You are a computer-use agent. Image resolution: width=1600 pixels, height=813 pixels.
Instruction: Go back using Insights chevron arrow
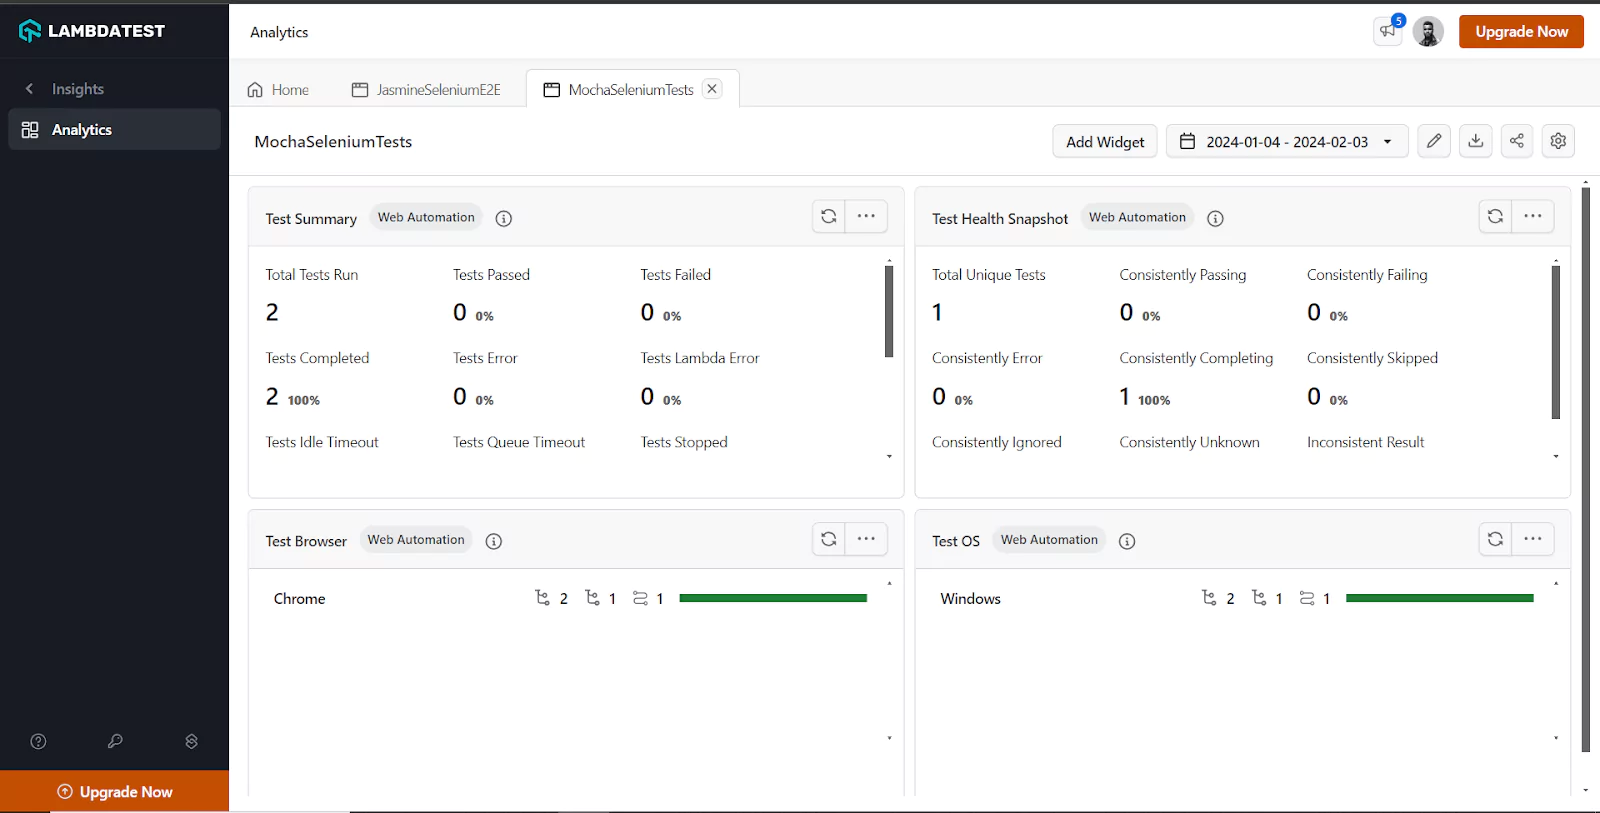(x=30, y=89)
